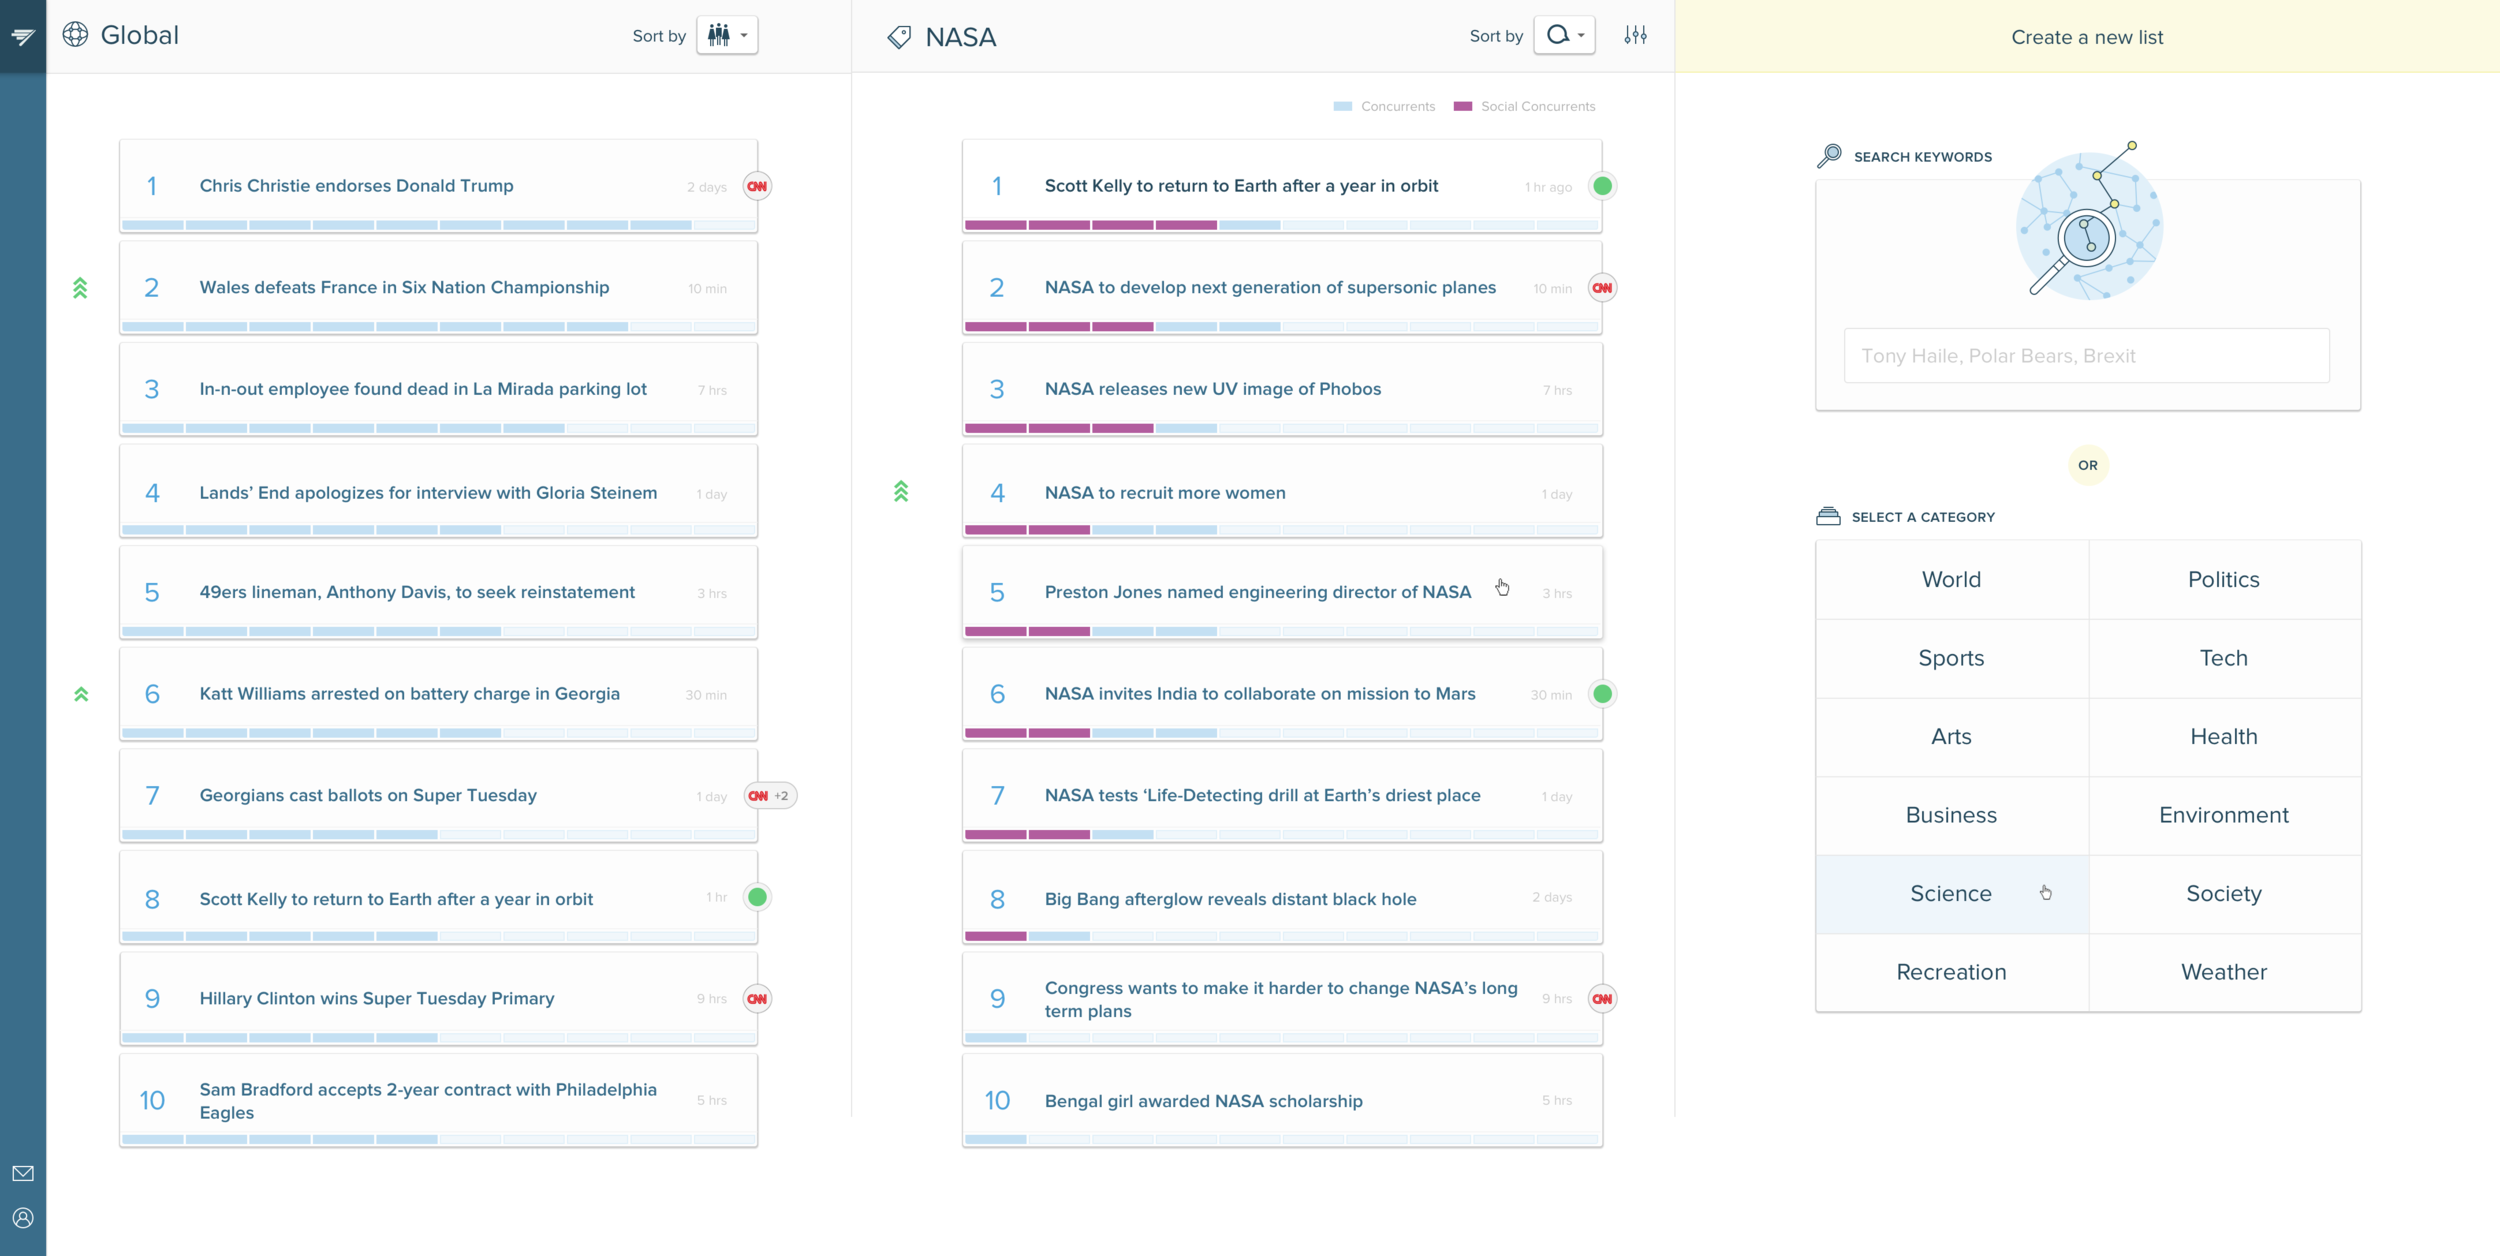The width and height of the screenshot is (2500, 1256).
Task: Click the Social Concurrents purple legend swatch
Action: (1462, 106)
